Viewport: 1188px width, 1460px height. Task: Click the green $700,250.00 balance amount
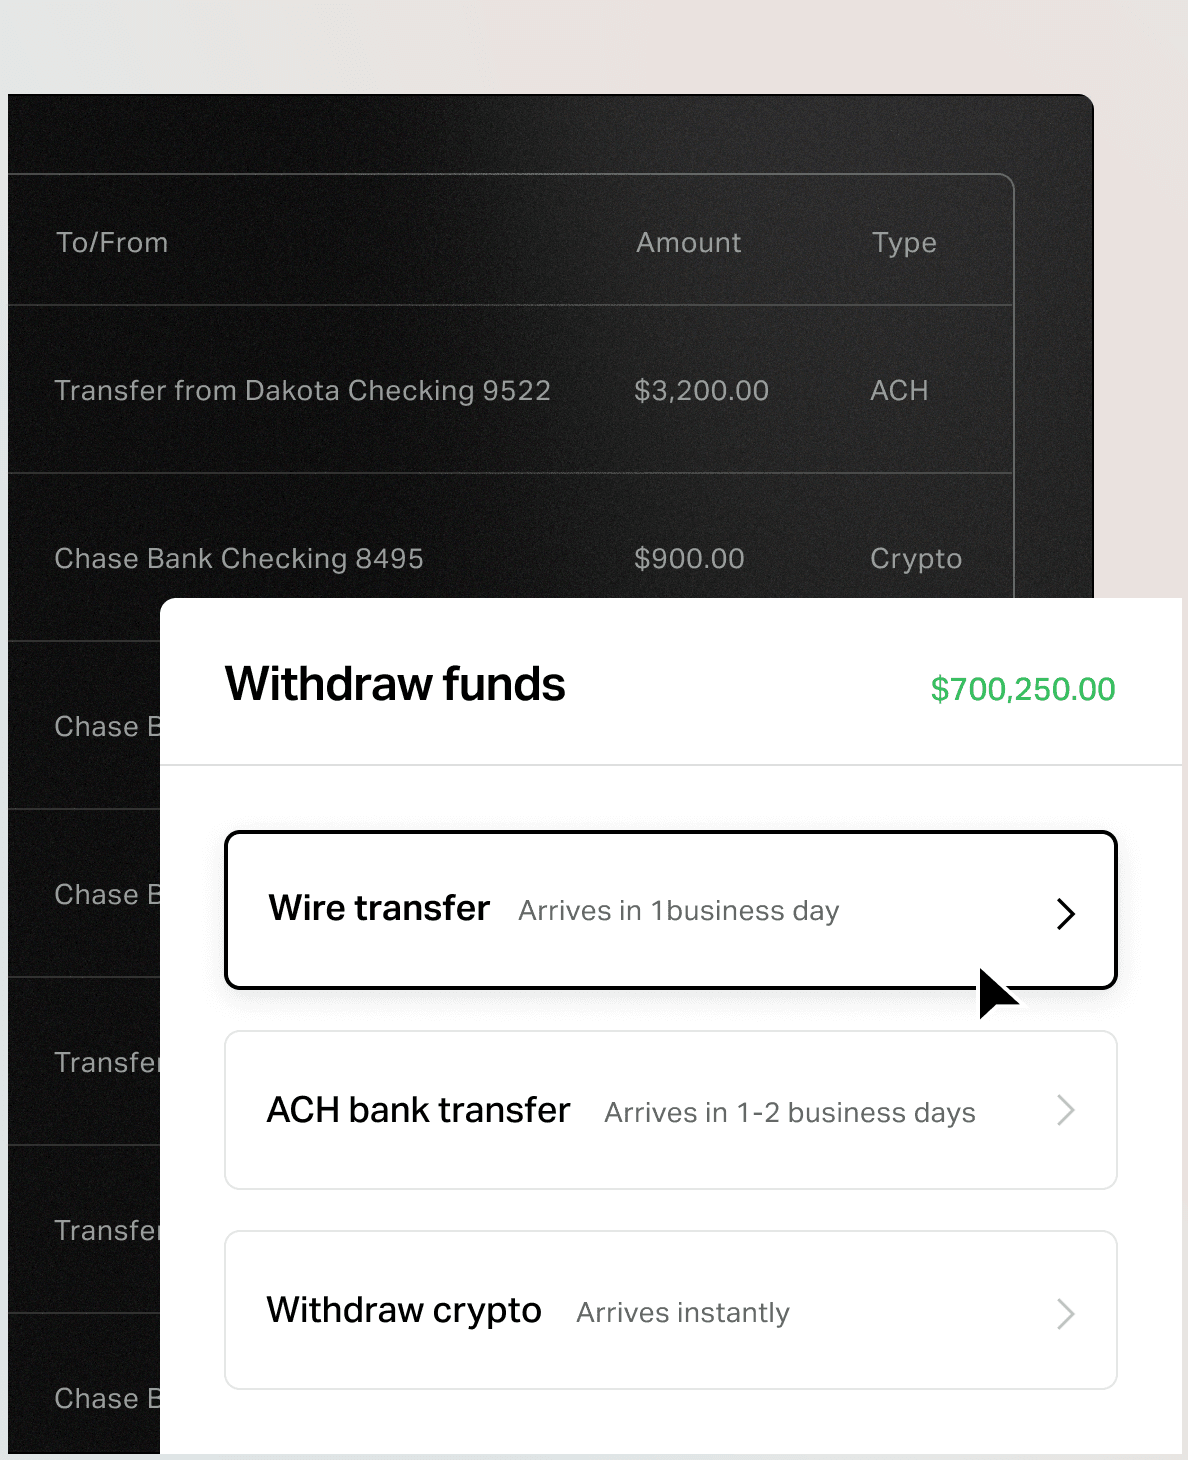coord(1023,689)
